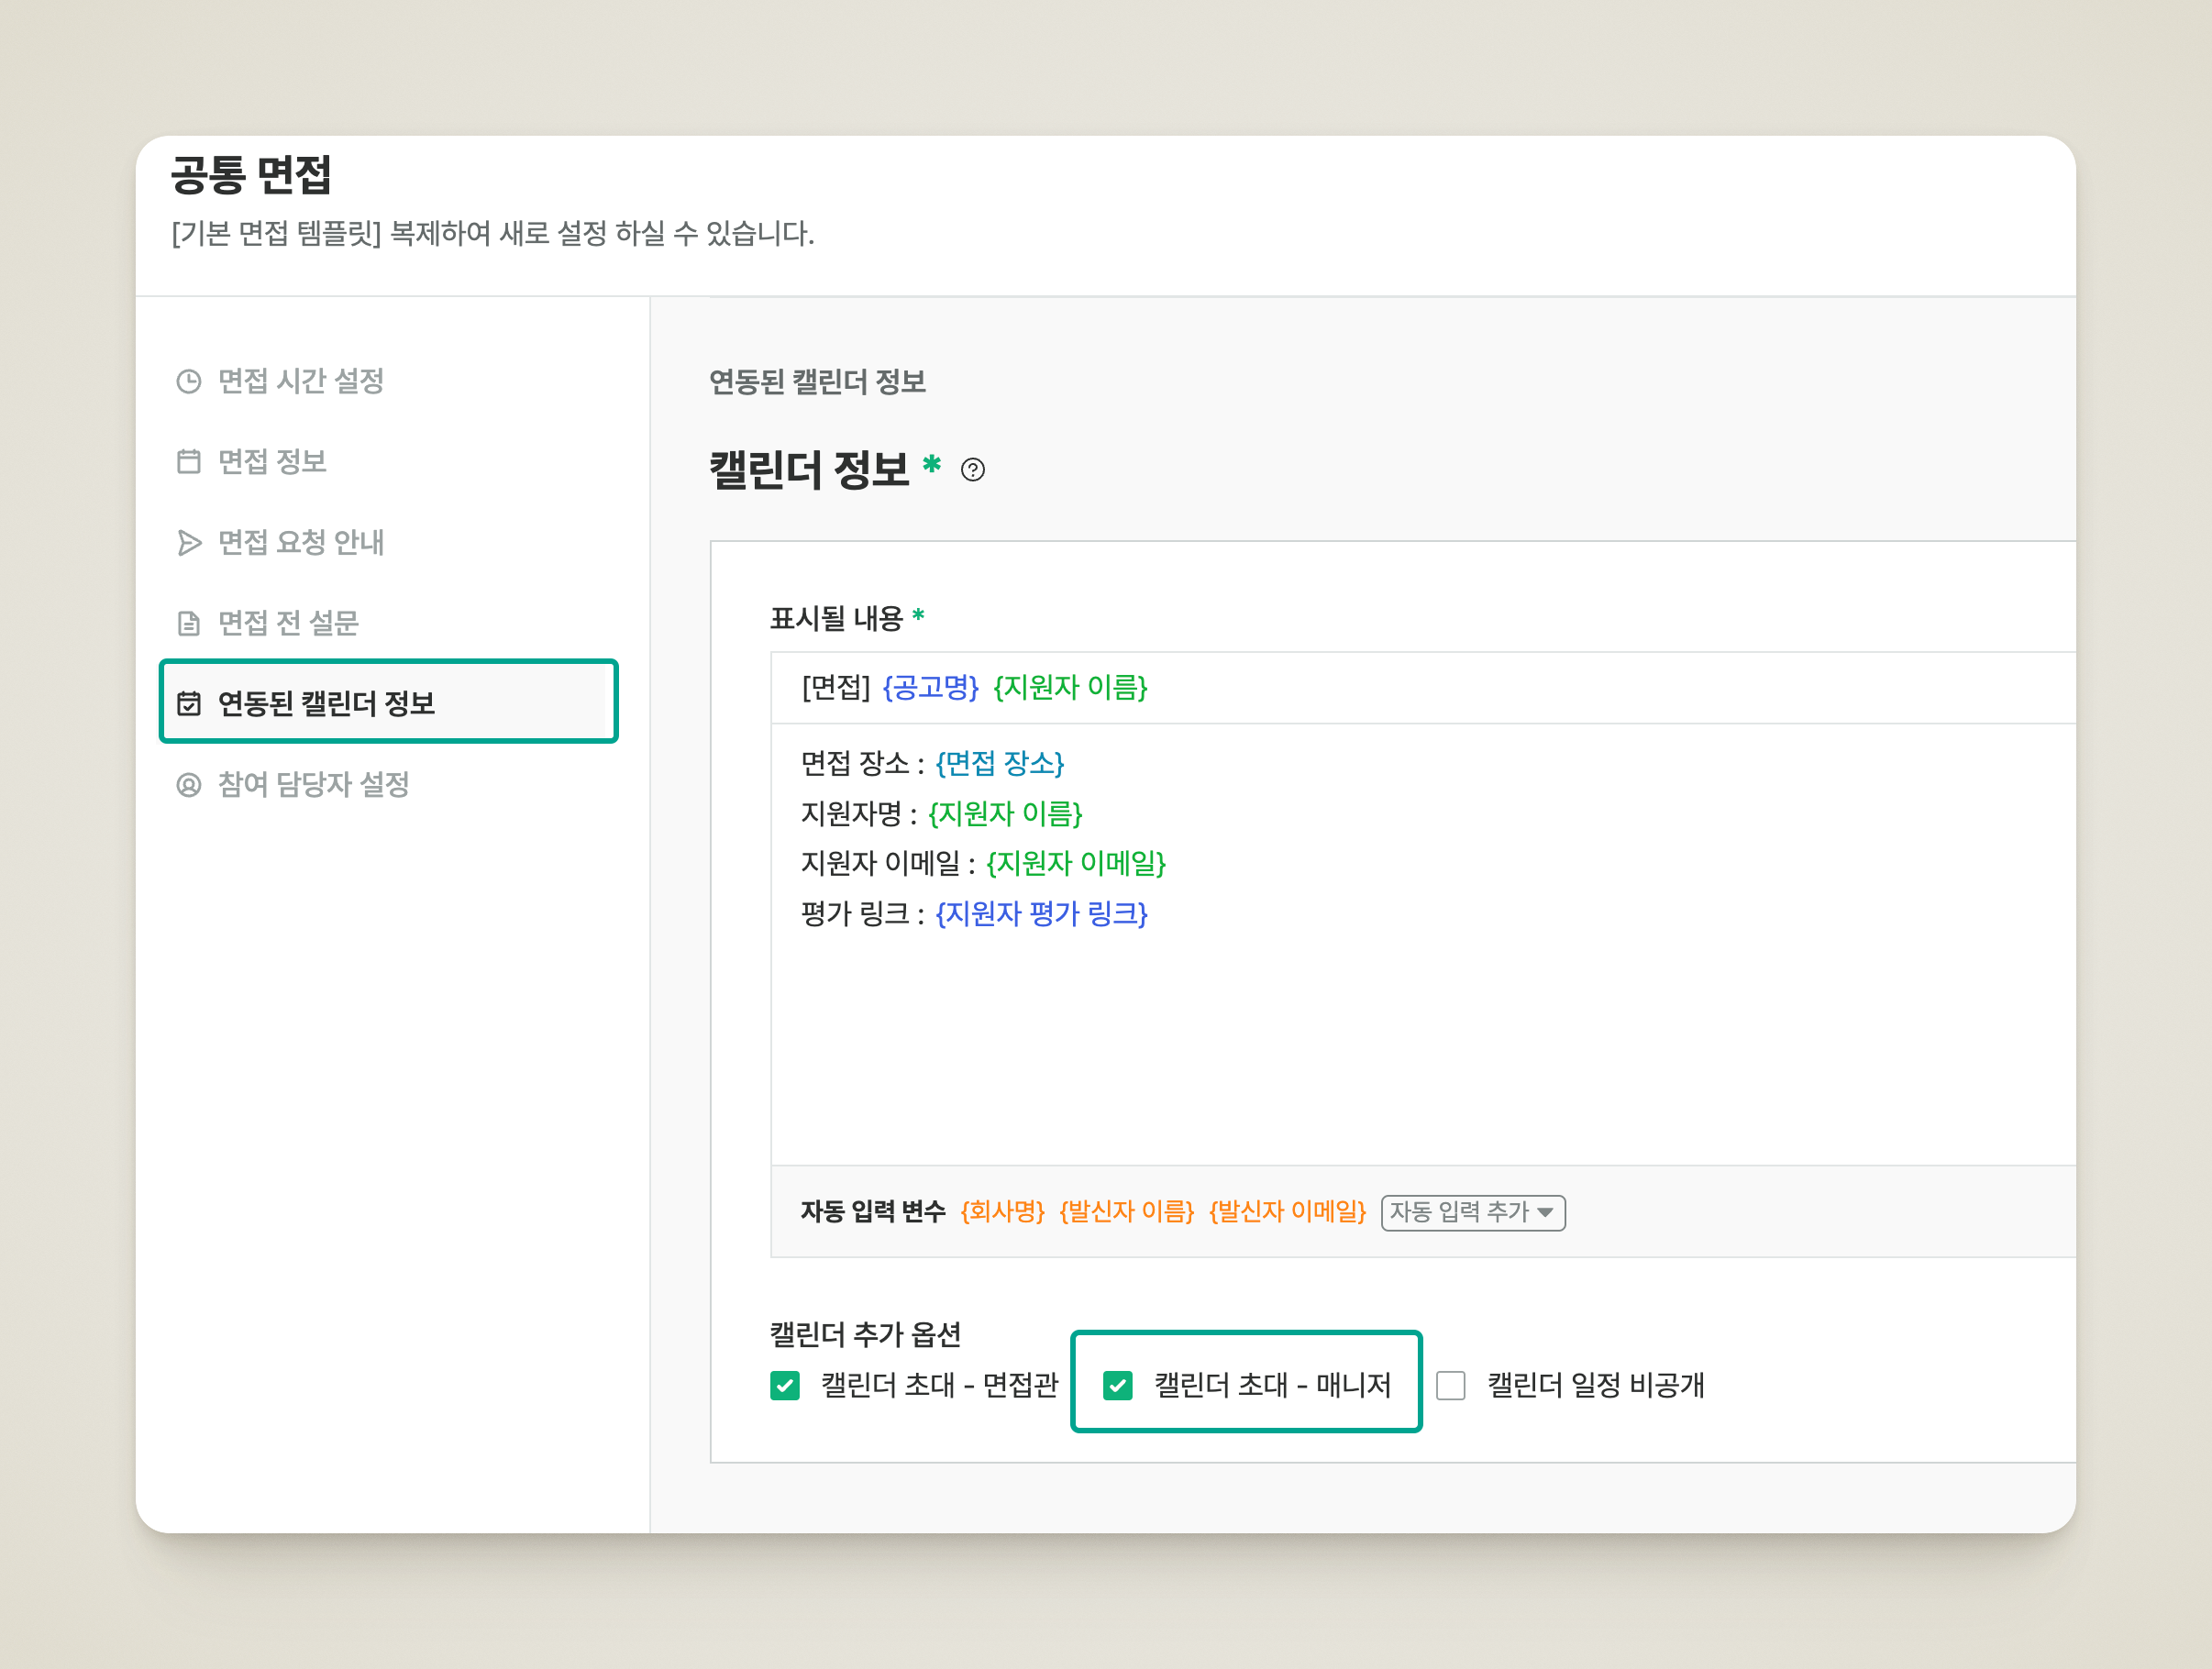Click the help question-mark icon next to 캘린더 정보

(x=973, y=469)
